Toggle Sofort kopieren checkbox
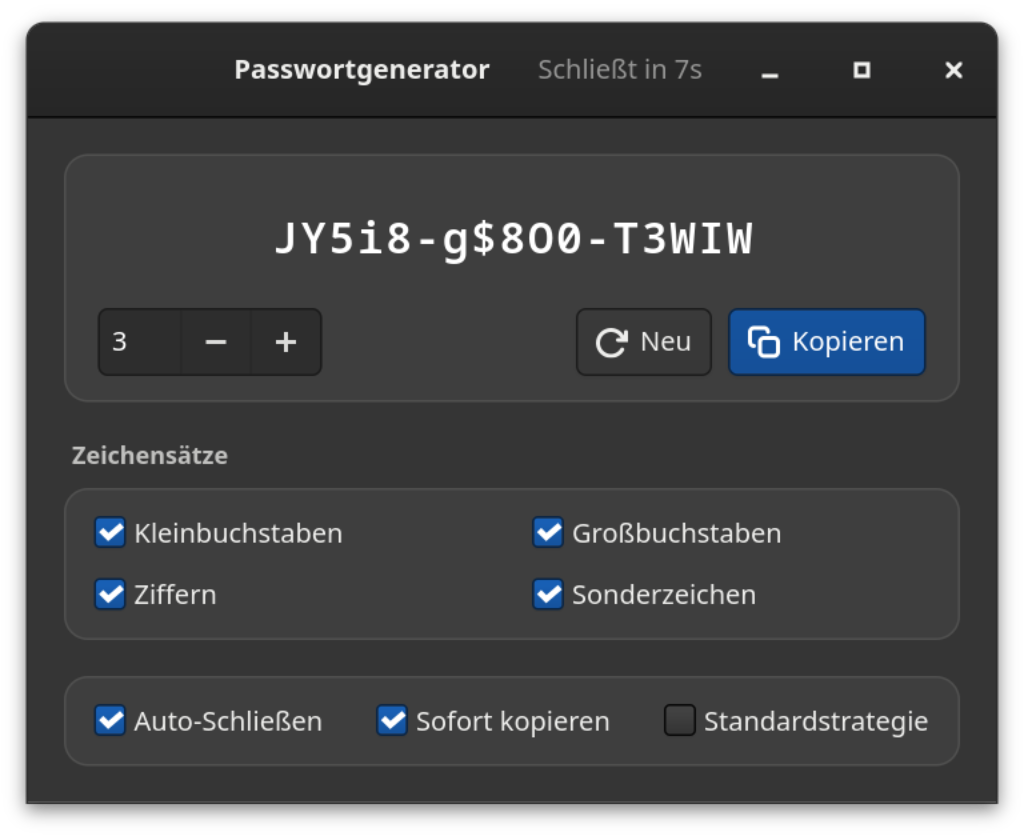 tap(392, 720)
